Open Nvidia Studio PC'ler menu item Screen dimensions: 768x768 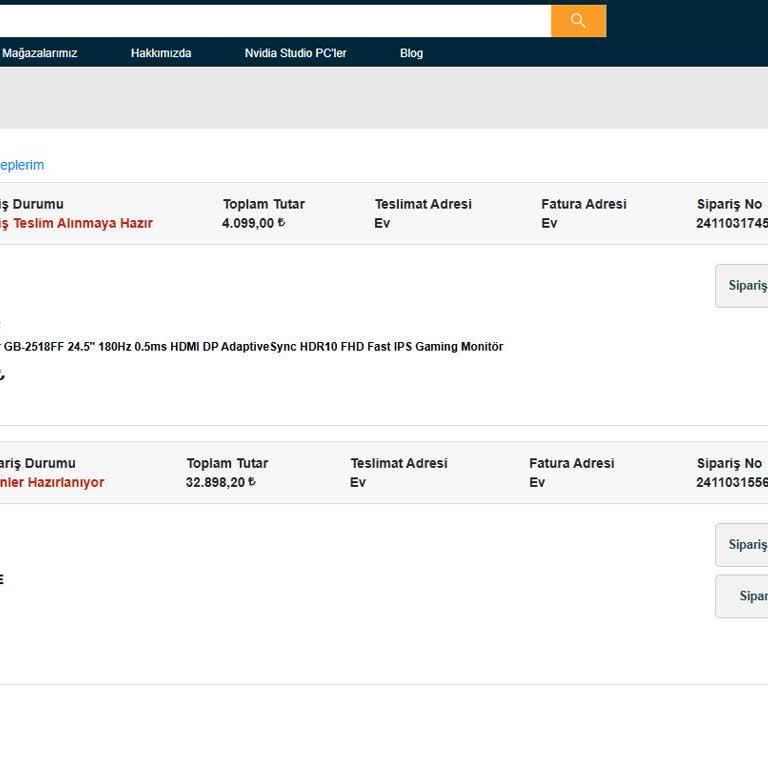(x=295, y=53)
